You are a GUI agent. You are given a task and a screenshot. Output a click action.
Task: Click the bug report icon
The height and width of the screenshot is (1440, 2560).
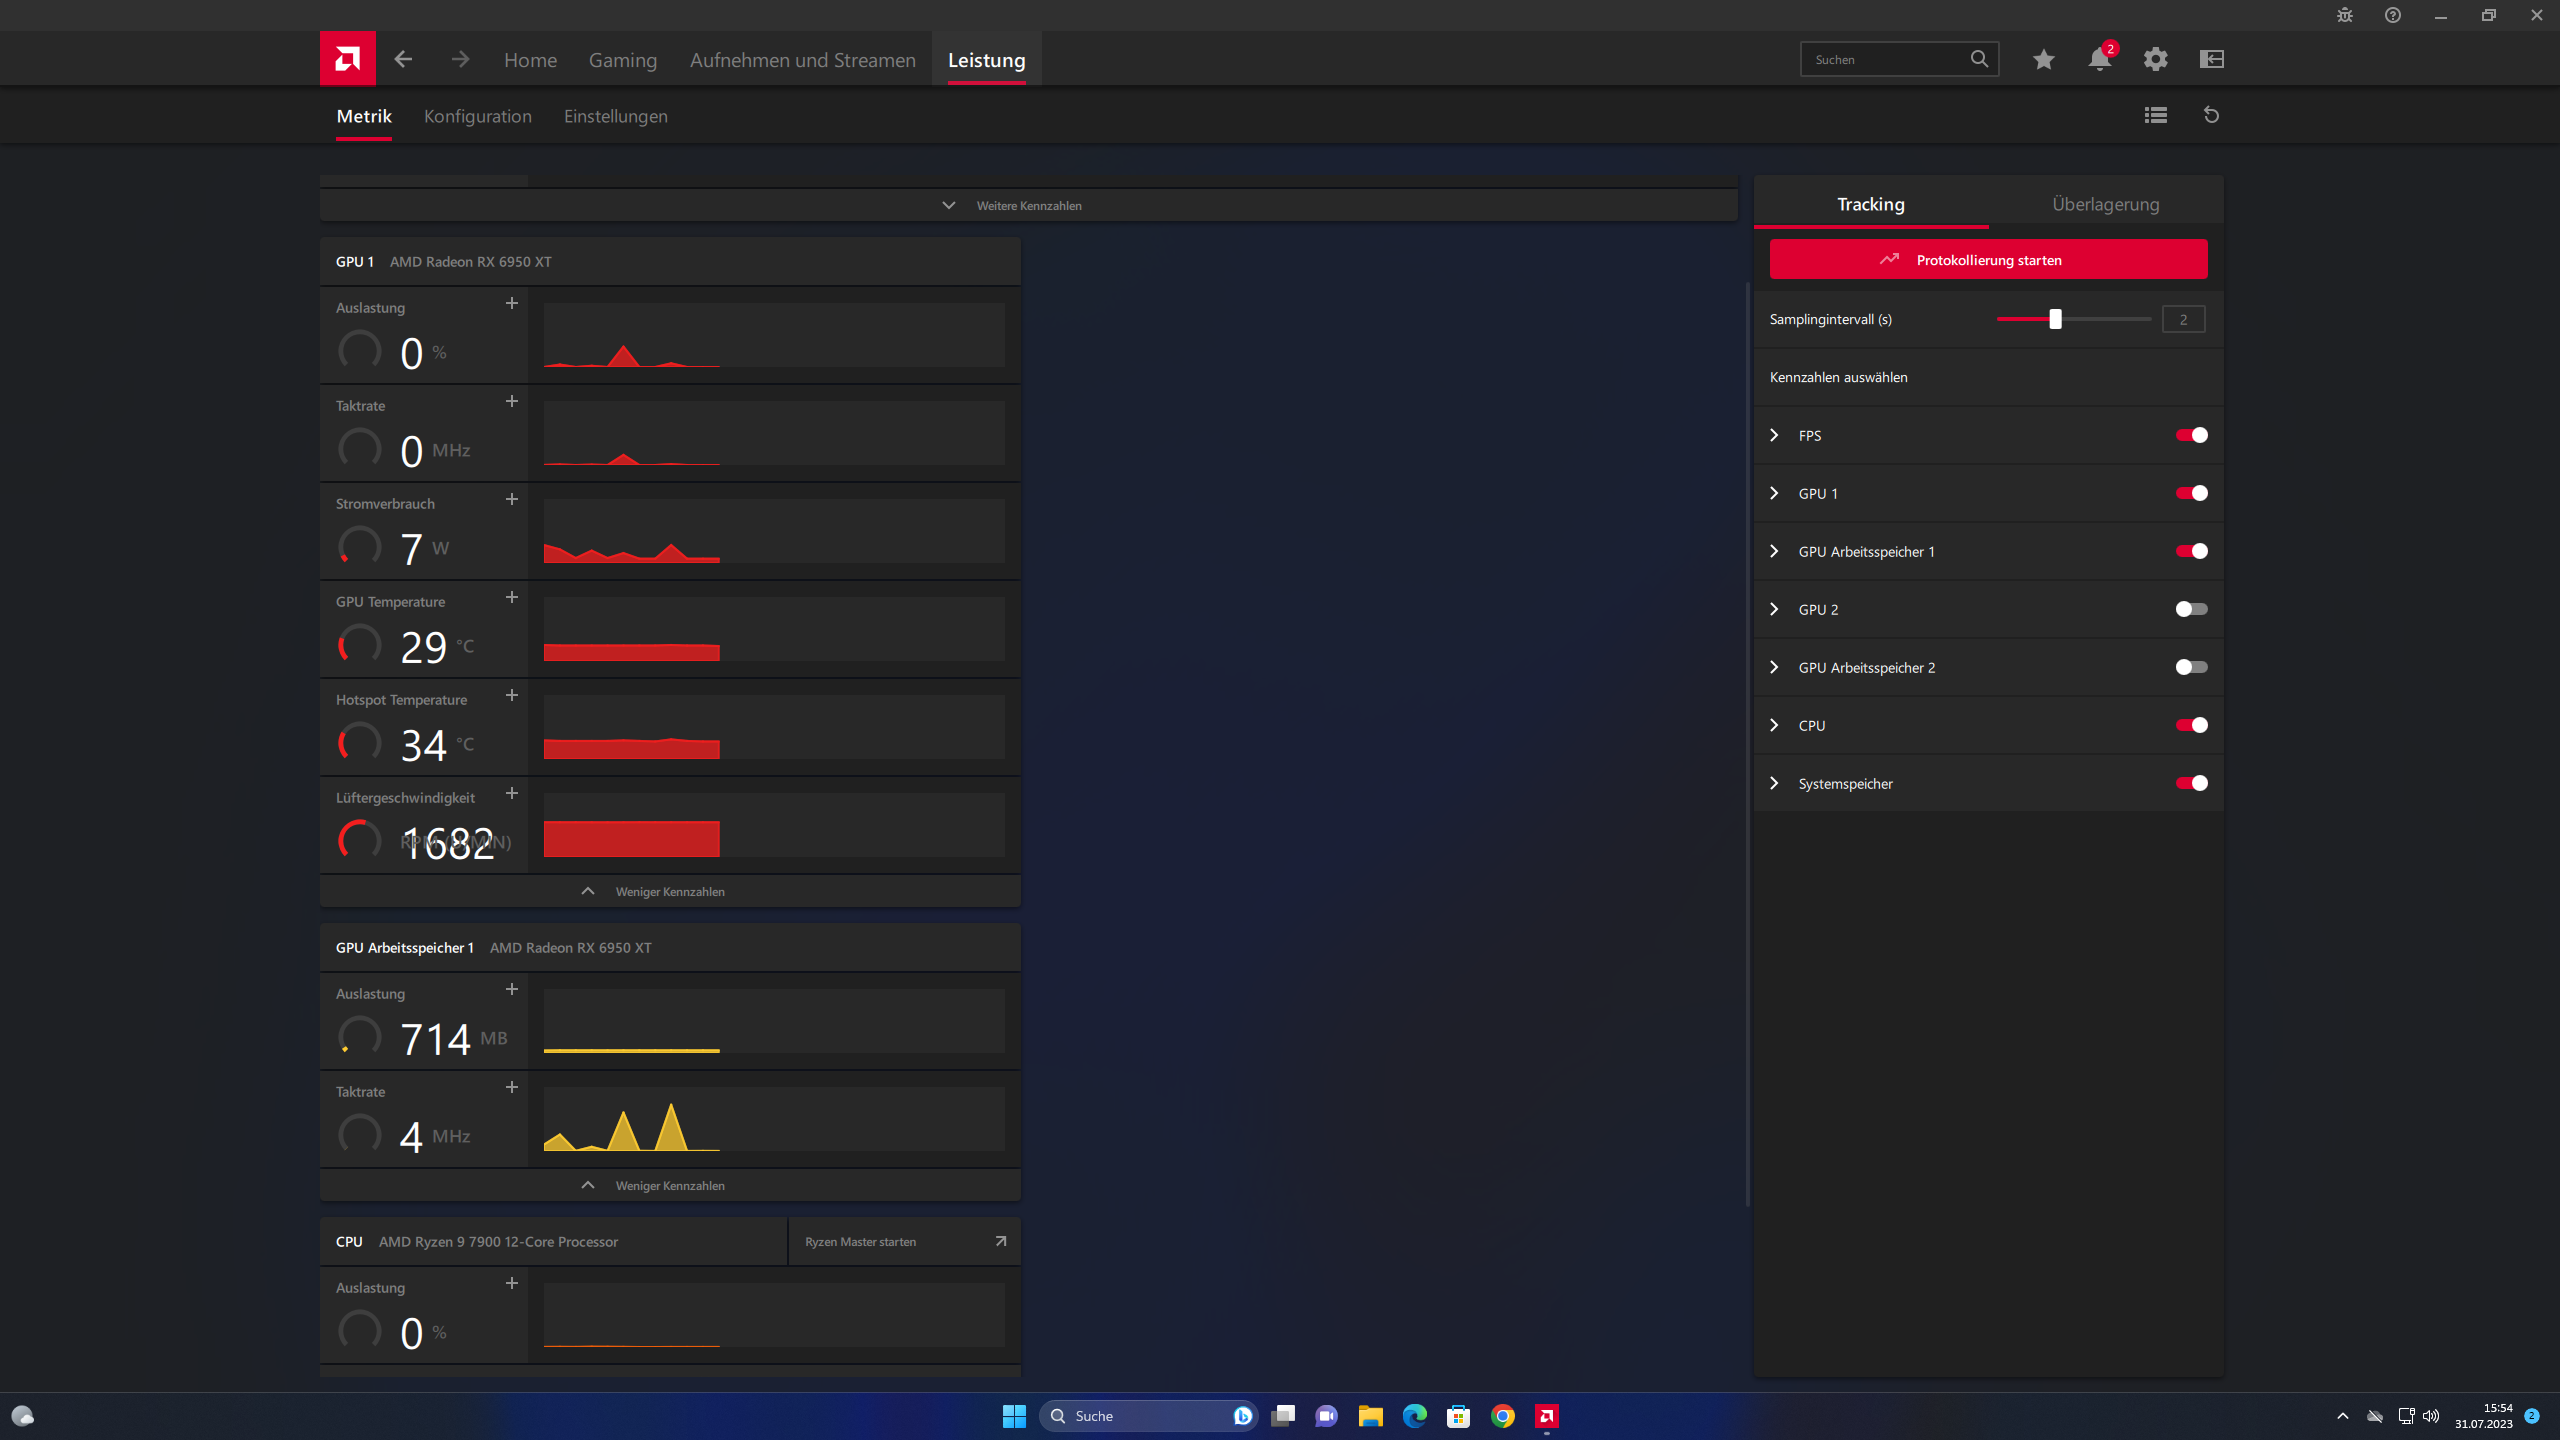click(2344, 15)
